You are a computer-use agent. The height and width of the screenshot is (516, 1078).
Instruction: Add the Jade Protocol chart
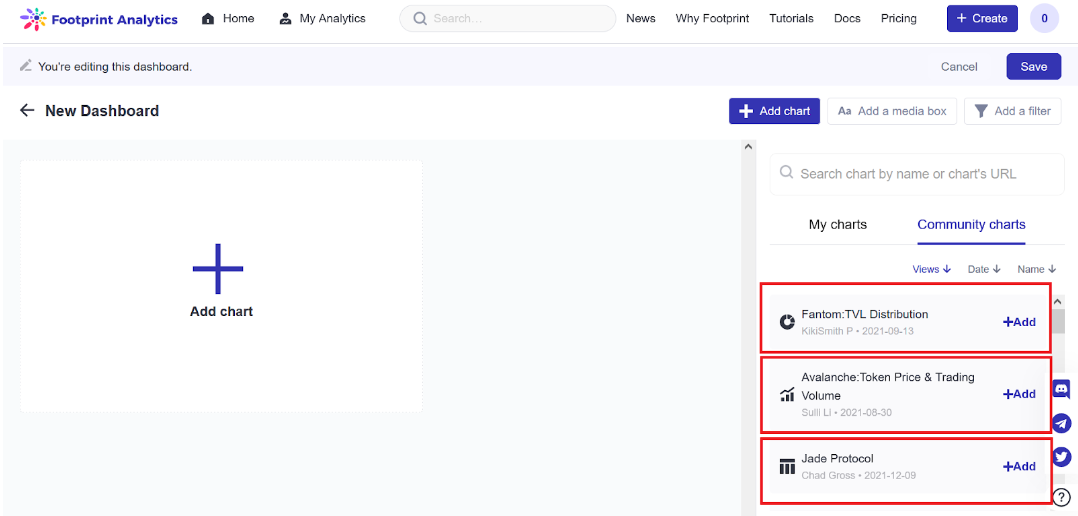point(1019,466)
